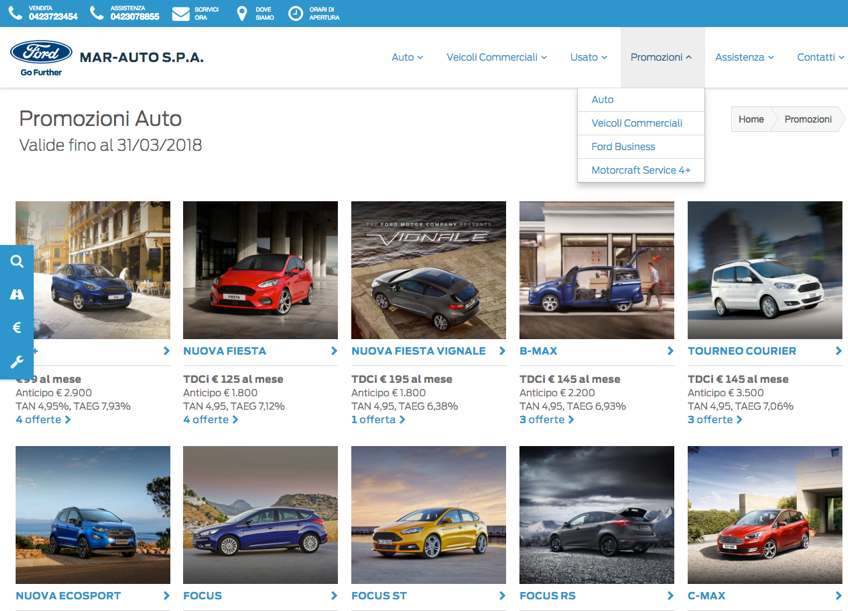Open the Tourneo Courier car thumbnail

pyautogui.click(x=764, y=270)
